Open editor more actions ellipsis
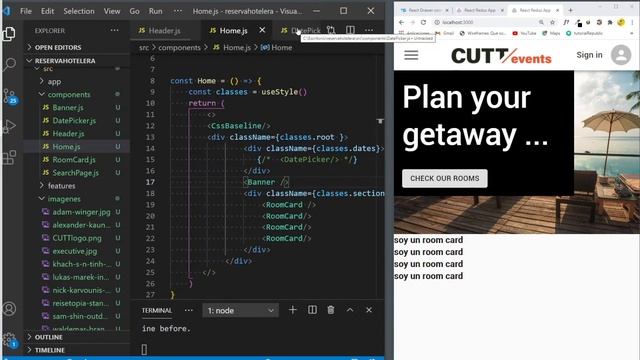 [369, 30]
